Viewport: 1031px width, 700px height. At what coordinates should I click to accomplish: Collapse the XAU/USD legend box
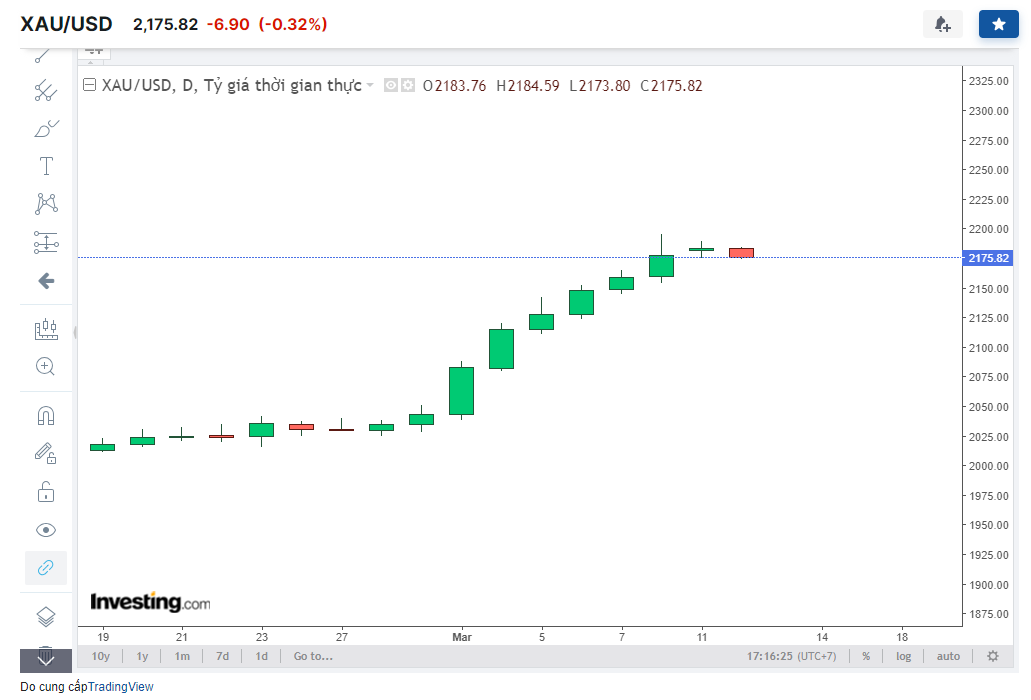(89, 86)
